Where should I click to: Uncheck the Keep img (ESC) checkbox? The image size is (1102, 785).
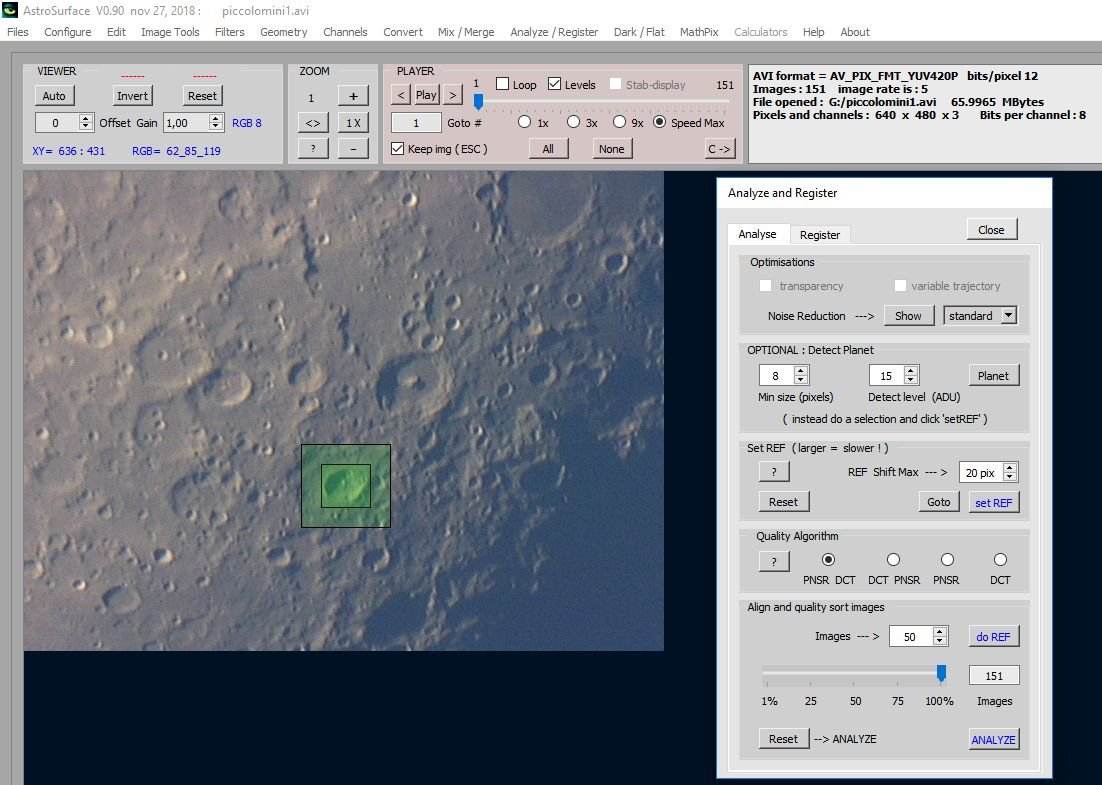(398, 149)
